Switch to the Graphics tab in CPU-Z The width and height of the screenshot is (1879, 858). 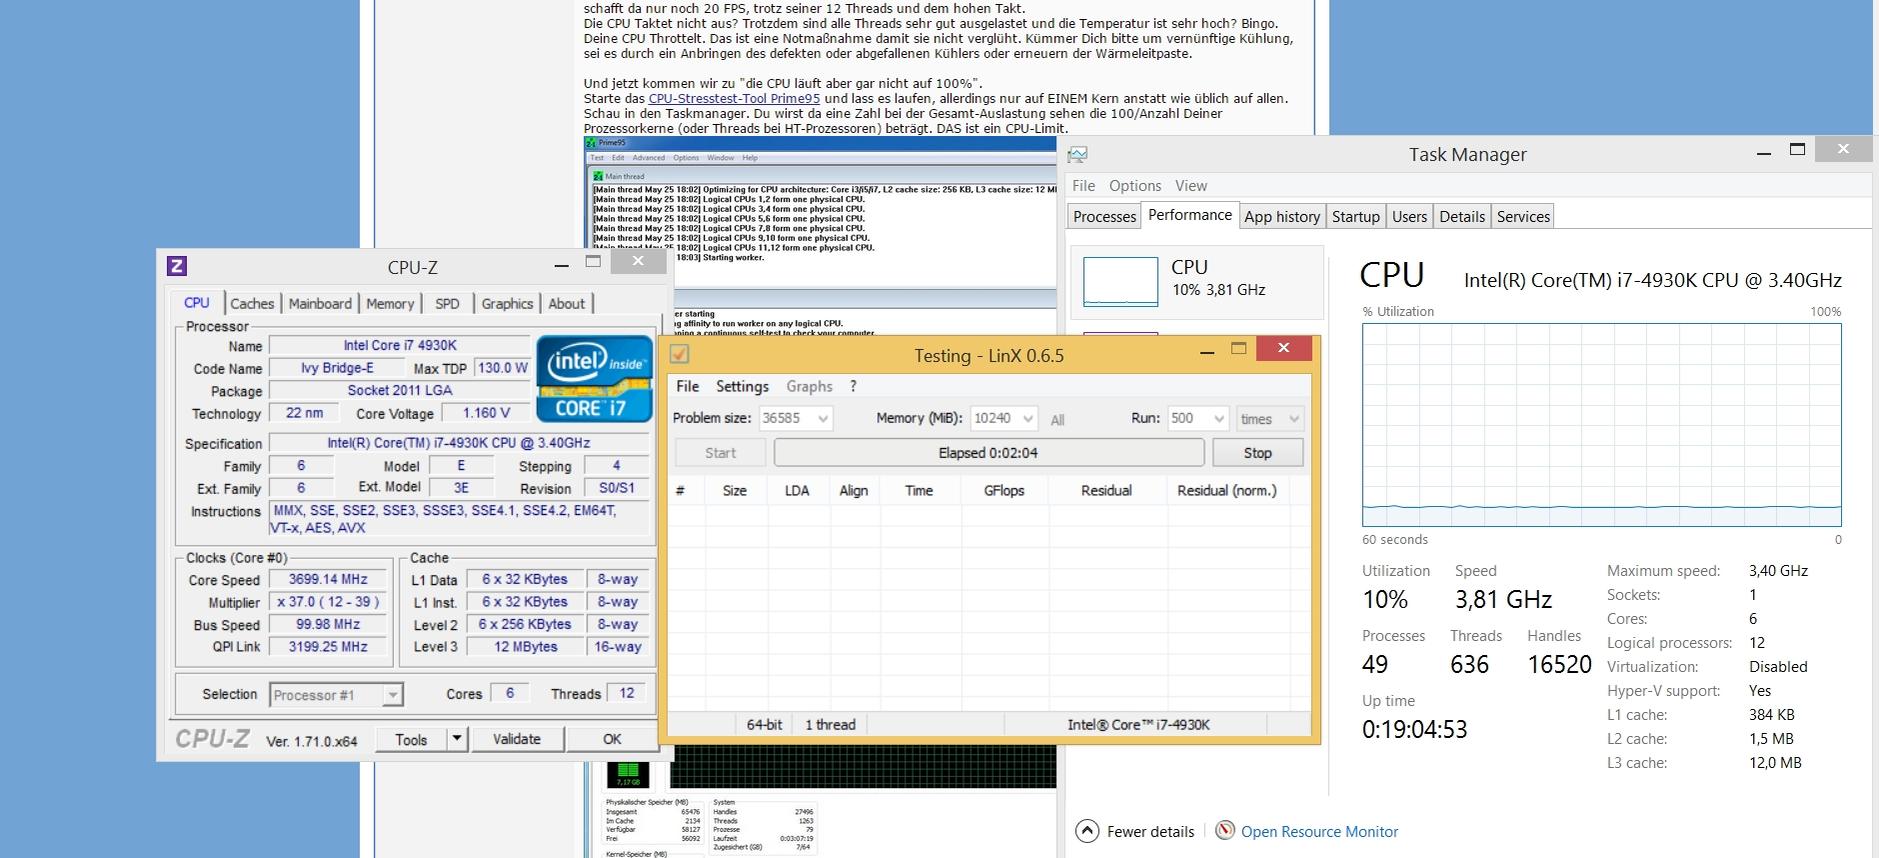507,304
